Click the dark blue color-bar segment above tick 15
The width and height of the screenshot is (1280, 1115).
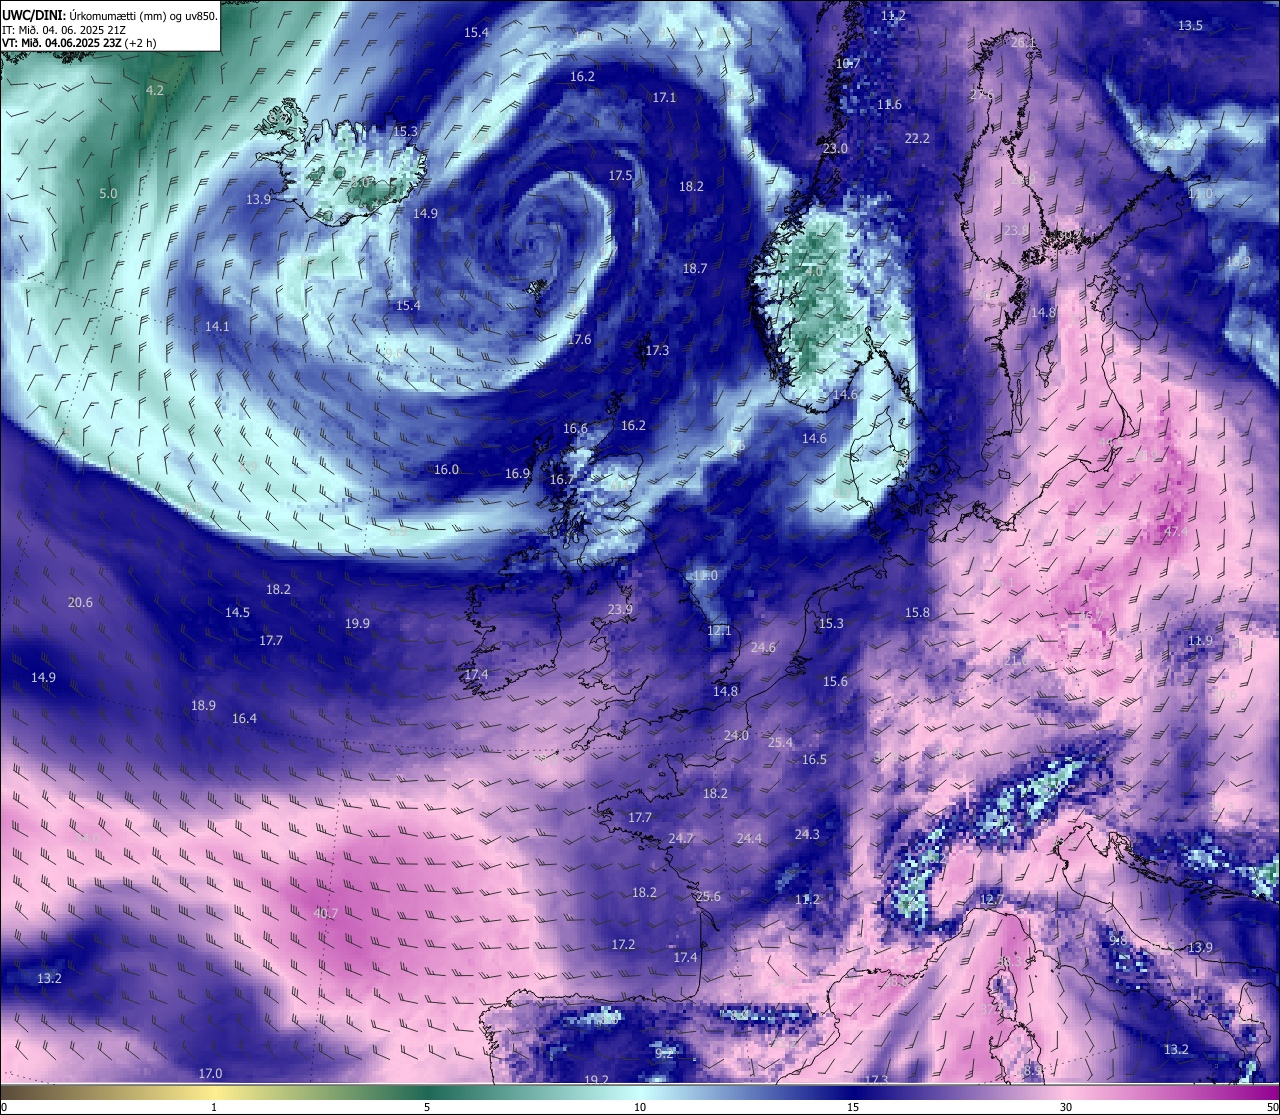[x=853, y=1092]
